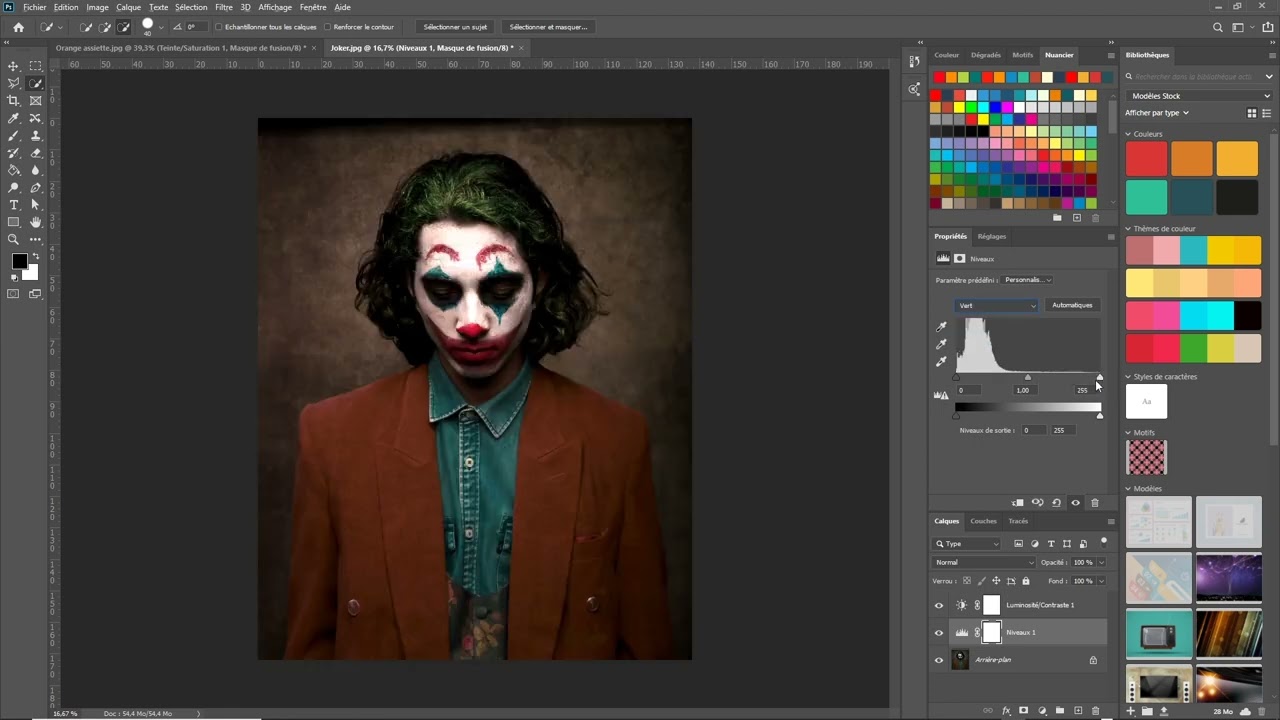Open the Fenêtre menu

point(313,7)
